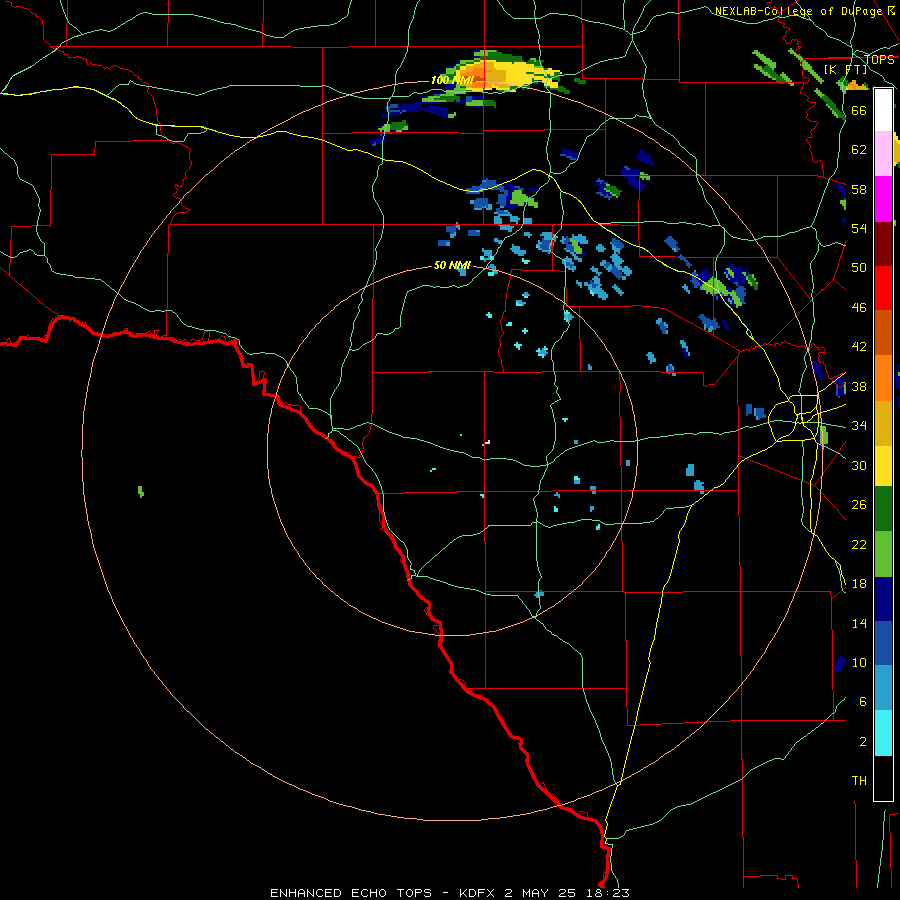Viewport: 900px width, 900px height.
Task: Click the isolated green echo in the west
Action: tap(141, 491)
